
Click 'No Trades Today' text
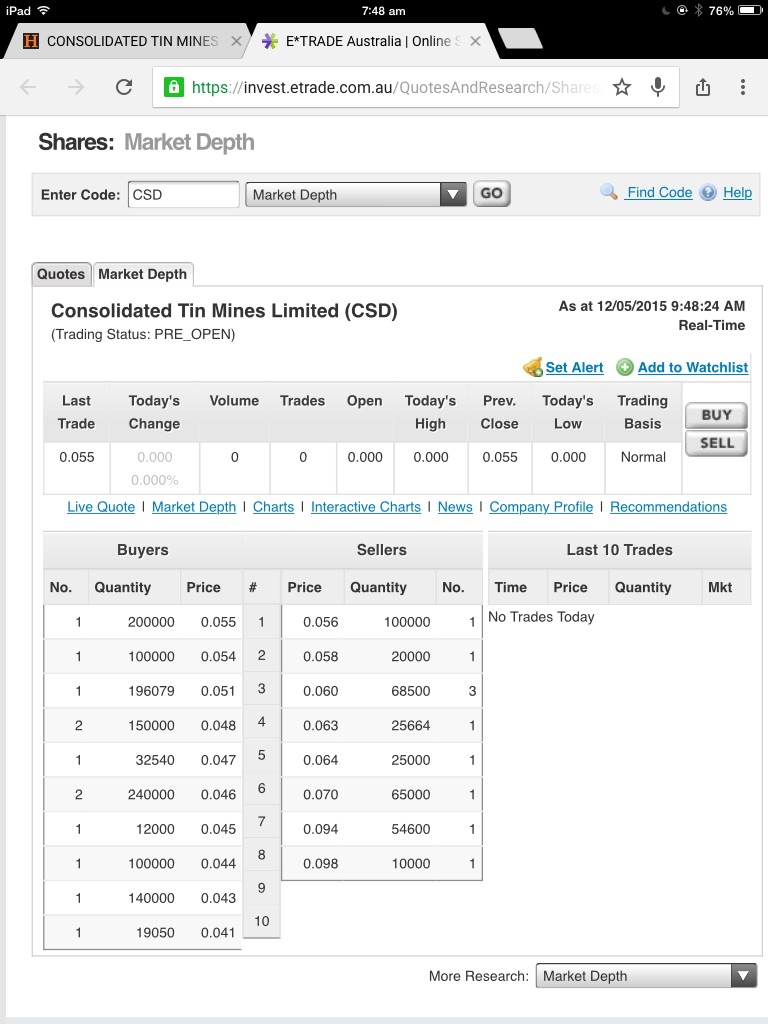tap(541, 617)
